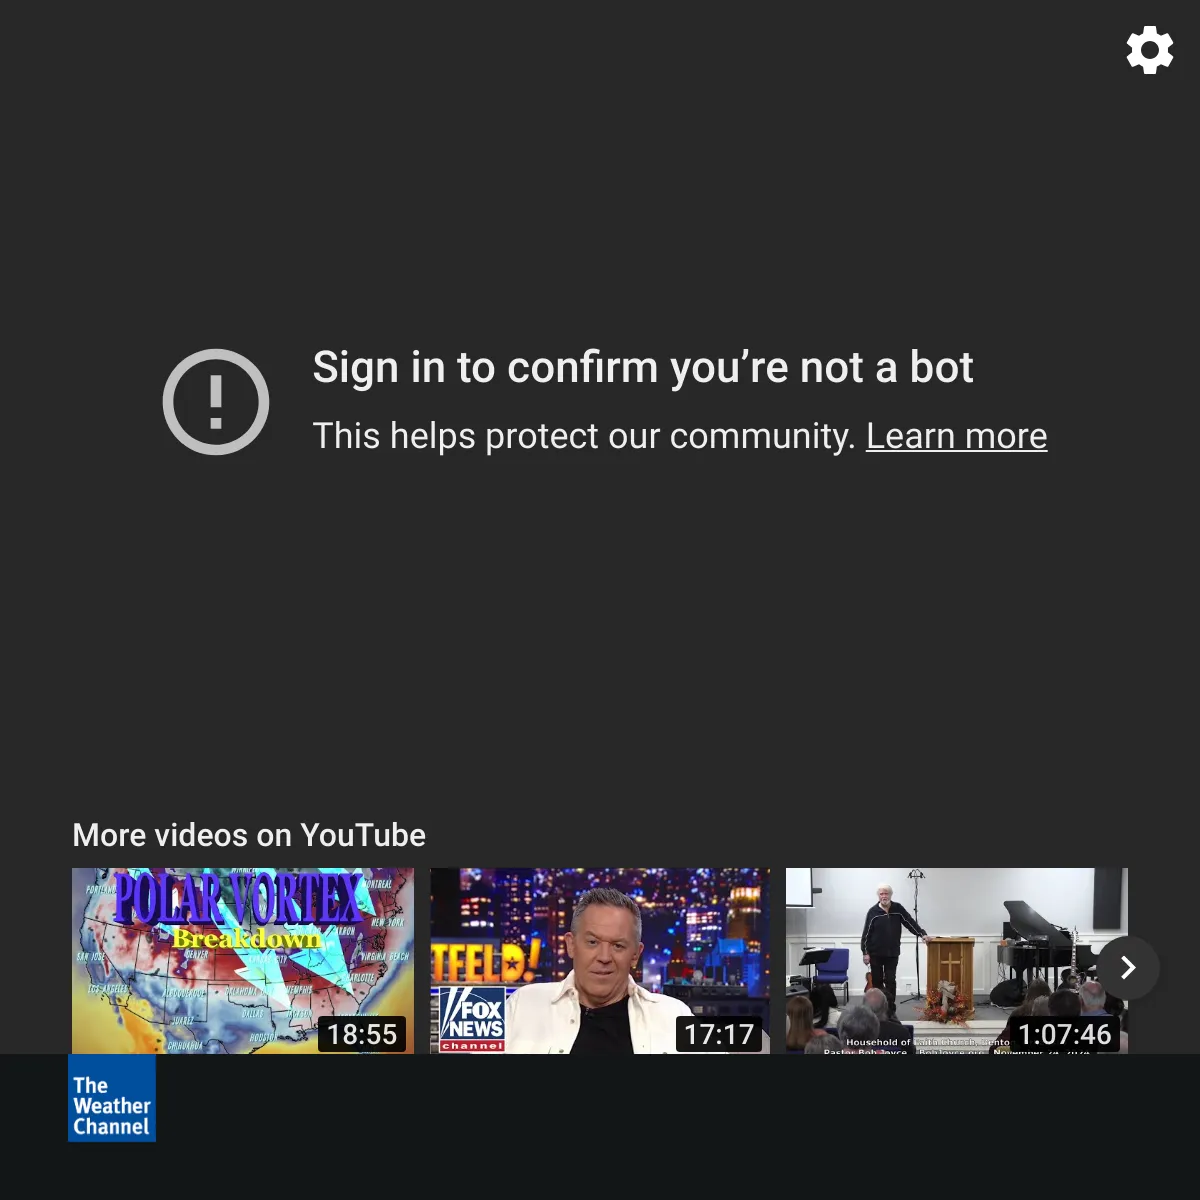Open the church sermon video thumbnail
The height and width of the screenshot is (1200, 1200).
click(957, 961)
